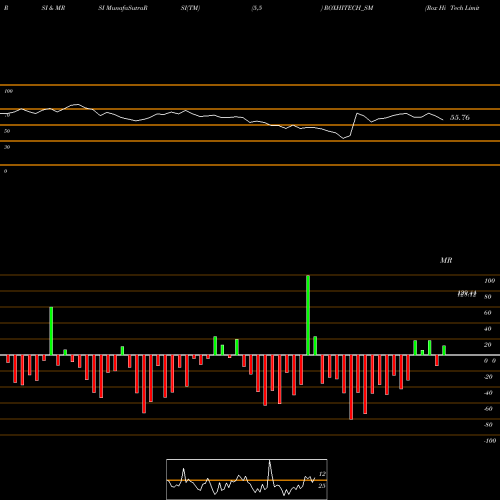This screenshot has height=500, width=500.
Task: Click the 0 label on the RSI axis
Action: pyautogui.click(x=5, y=171)
